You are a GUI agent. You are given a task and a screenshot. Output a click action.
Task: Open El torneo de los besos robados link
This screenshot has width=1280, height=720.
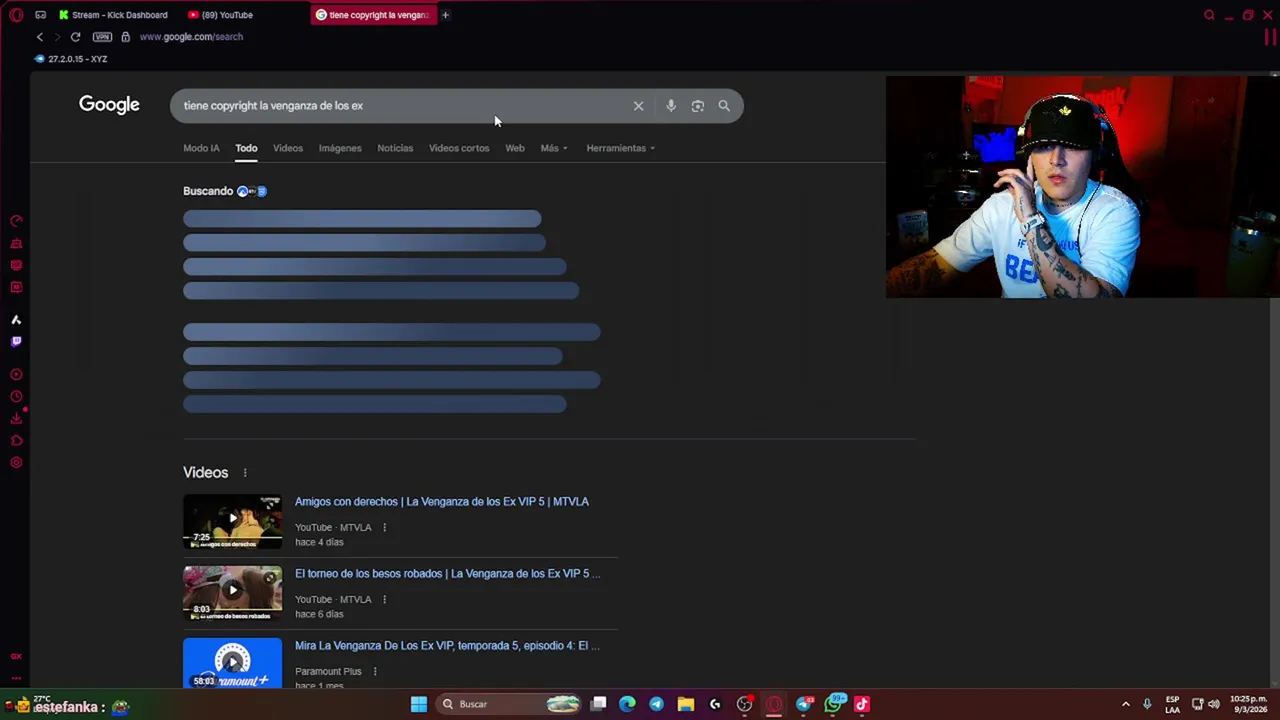point(448,574)
